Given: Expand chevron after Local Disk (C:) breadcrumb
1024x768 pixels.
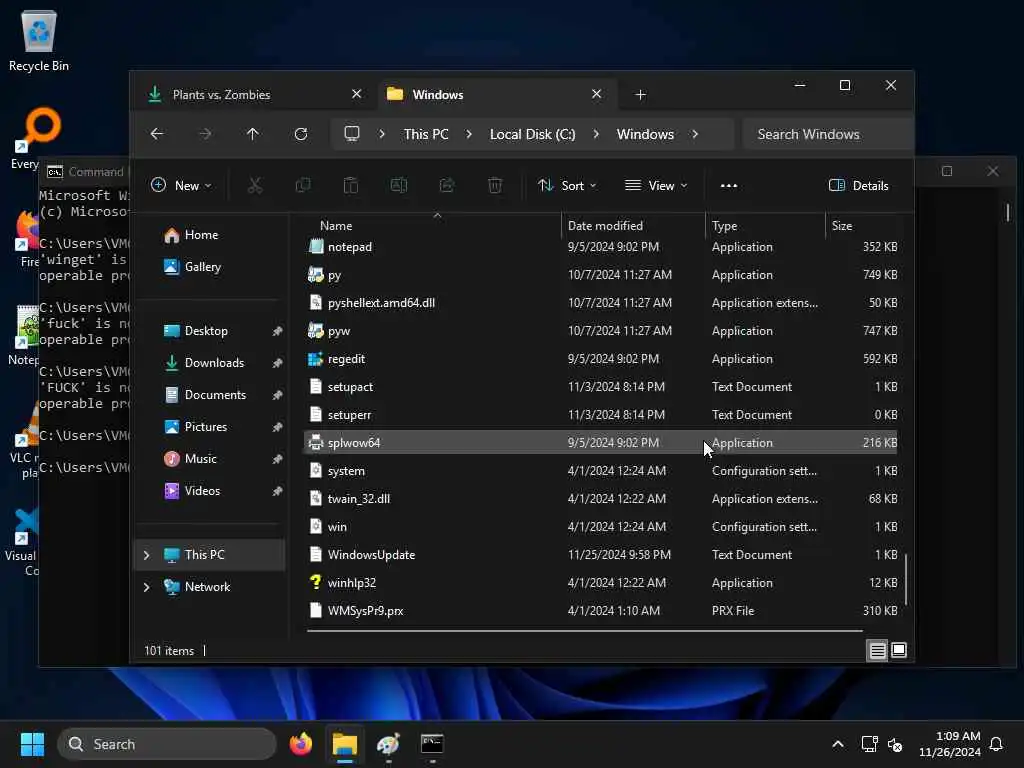Looking at the screenshot, I should [596, 134].
